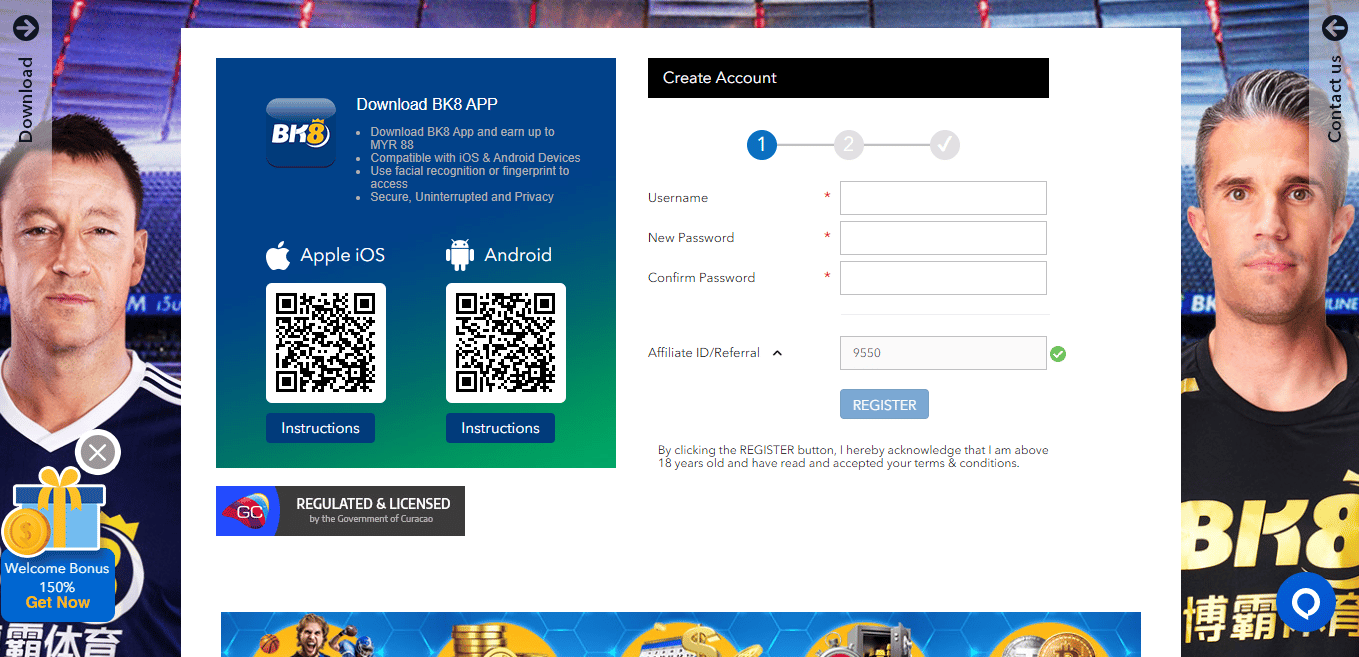Click the Contact us vertical label
The width and height of the screenshot is (1359, 657).
click(x=1334, y=99)
